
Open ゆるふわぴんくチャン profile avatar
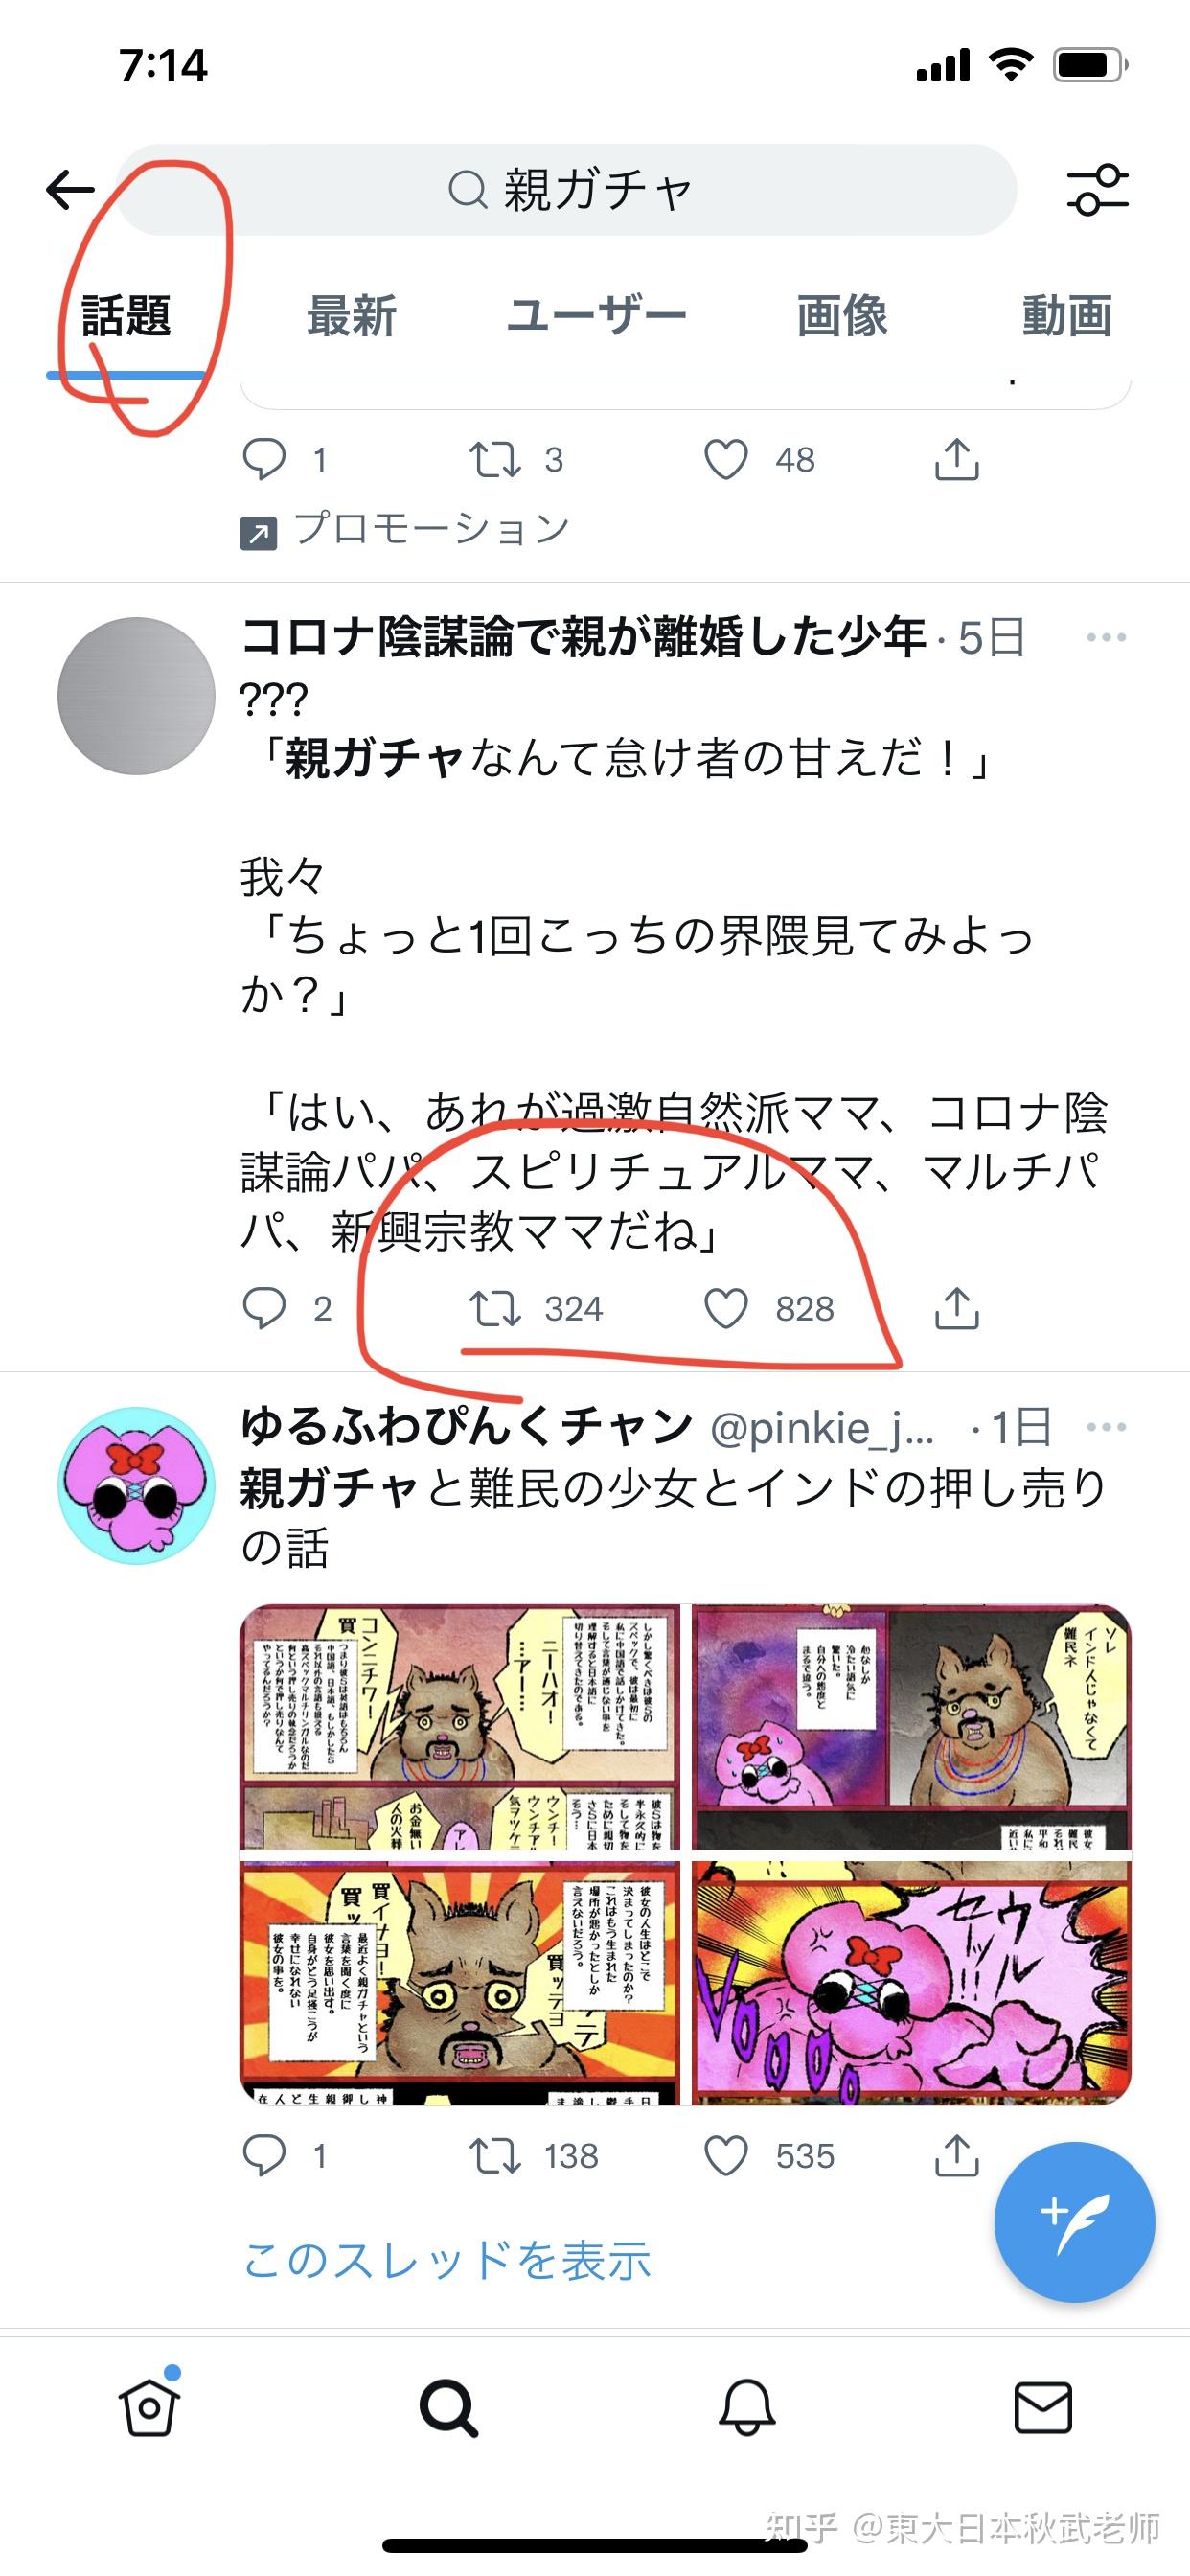click(x=136, y=1485)
